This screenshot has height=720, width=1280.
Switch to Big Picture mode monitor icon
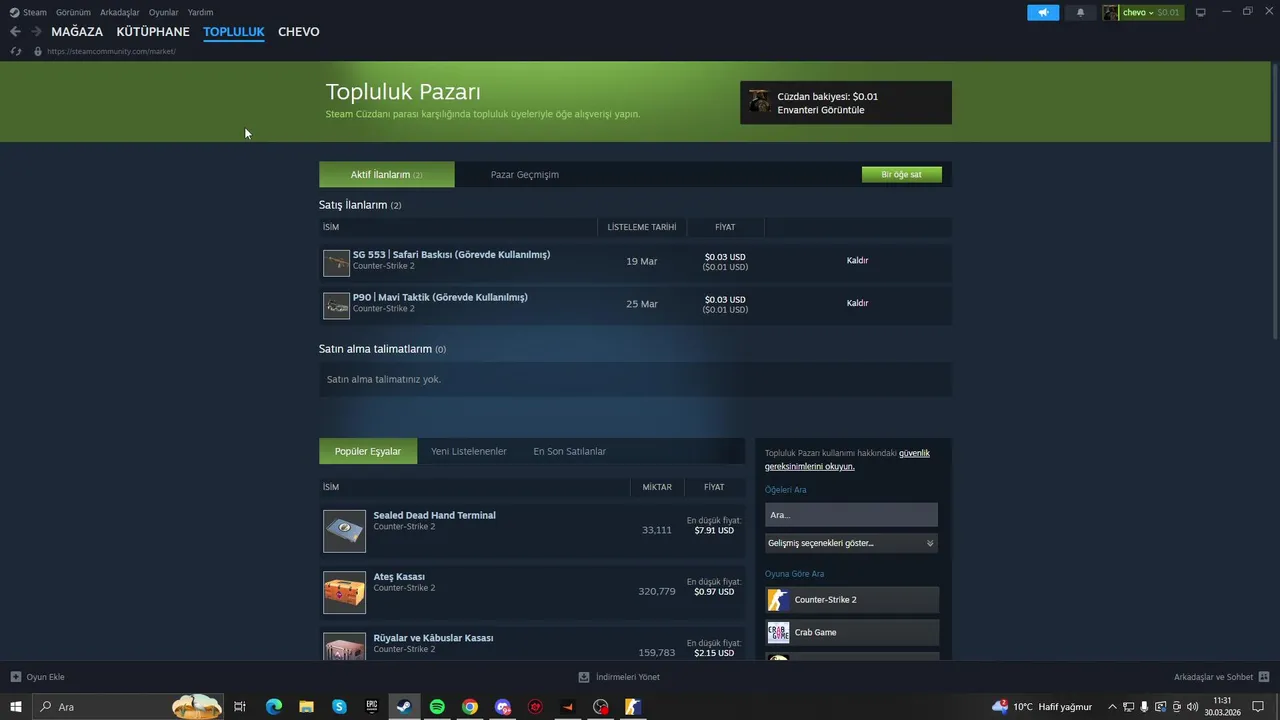pos(1201,12)
